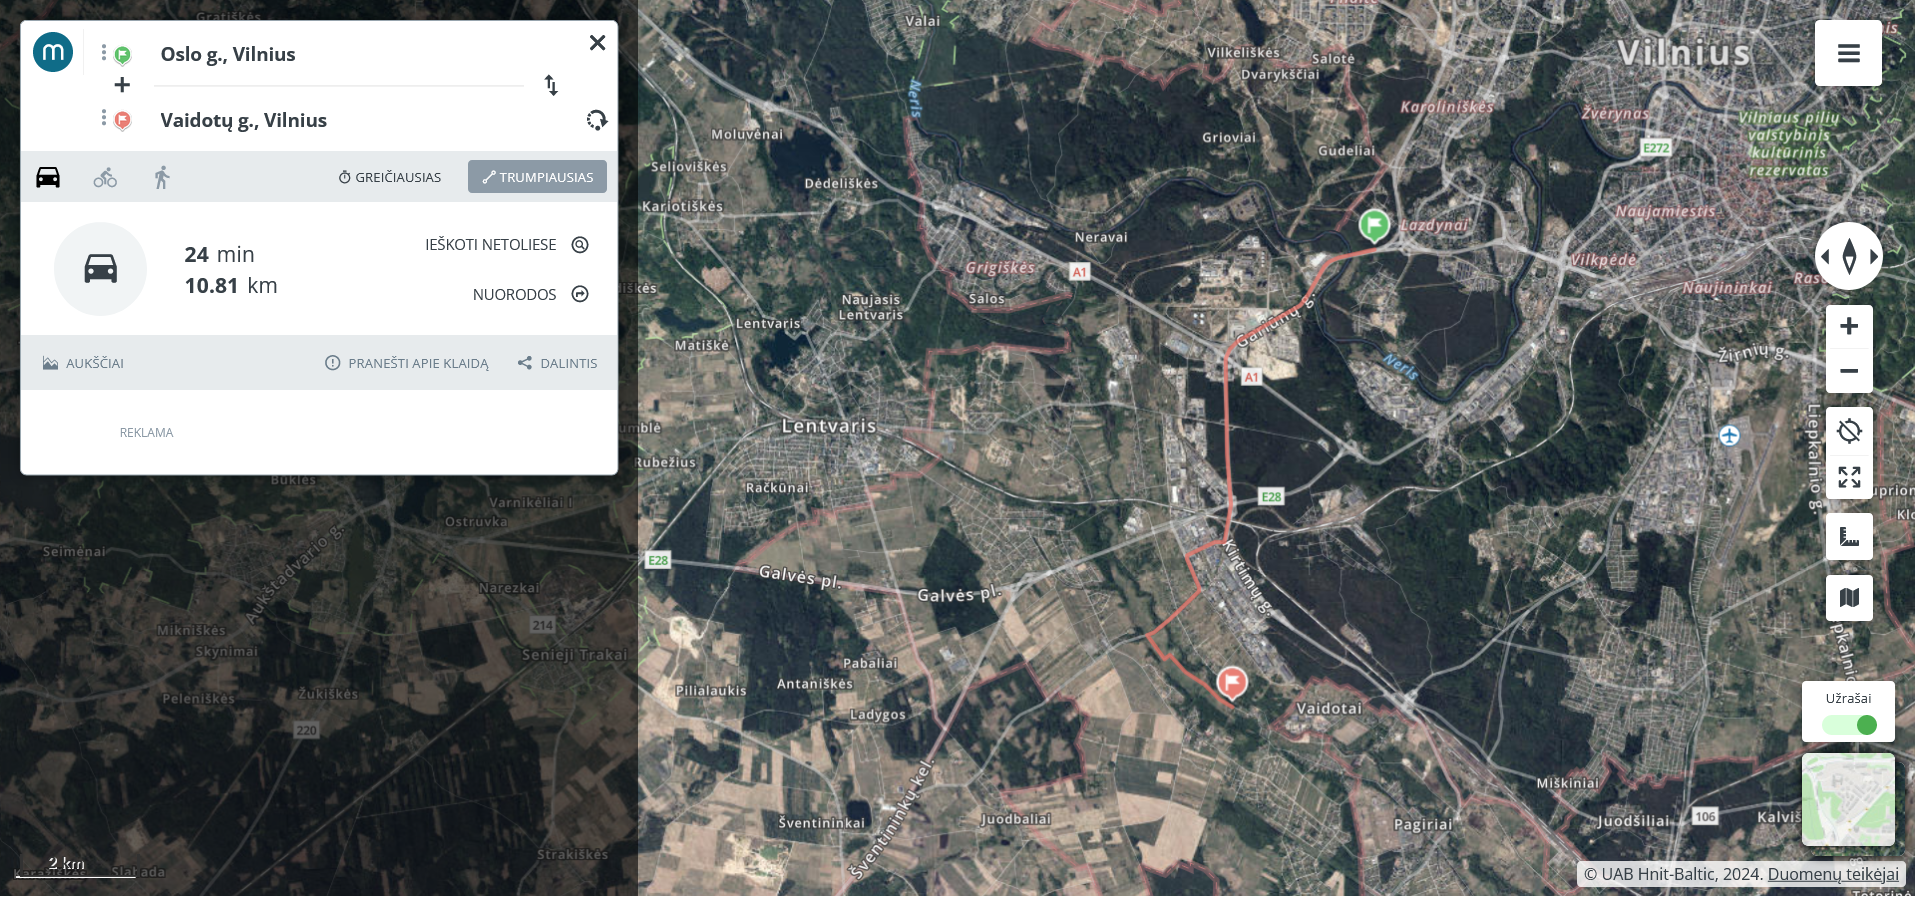This screenshot has height=898, width=1920.
Task: Swap start and destination addresses
Action: click(x=551, y=85)
